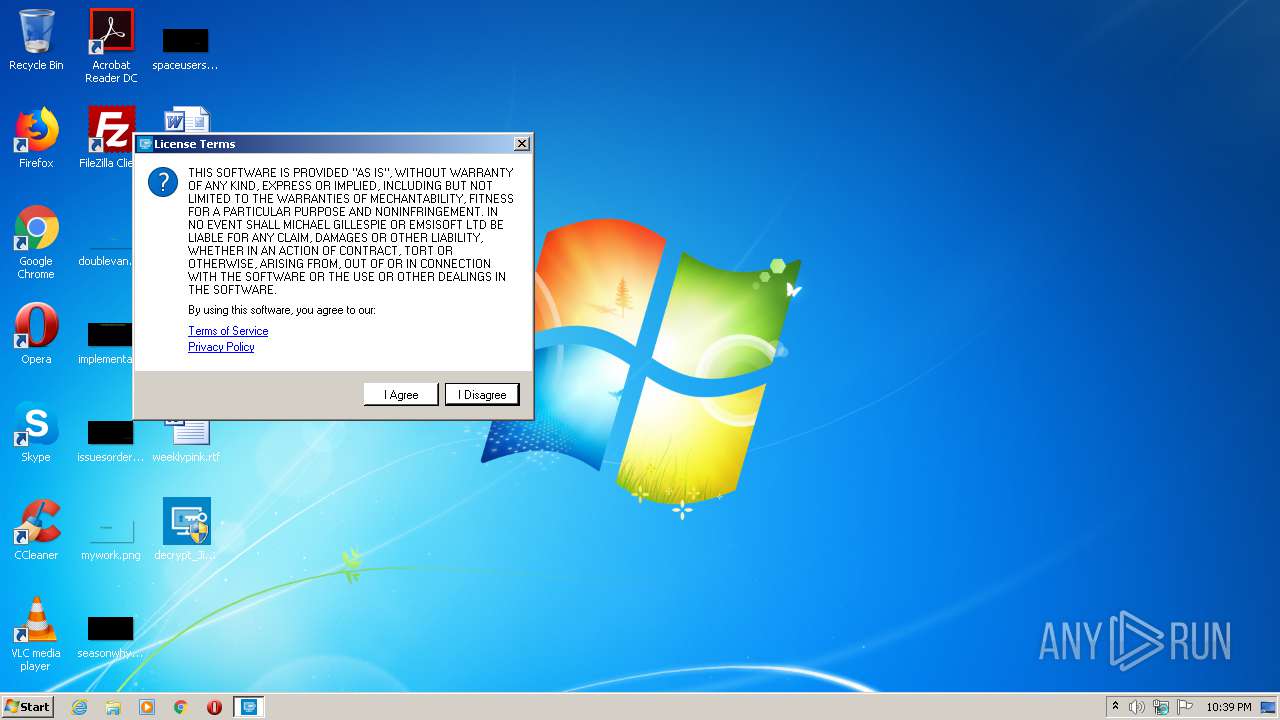
Task: Click I Agree in License Terms
Action: pyautogui.click(x=401, y=395)
